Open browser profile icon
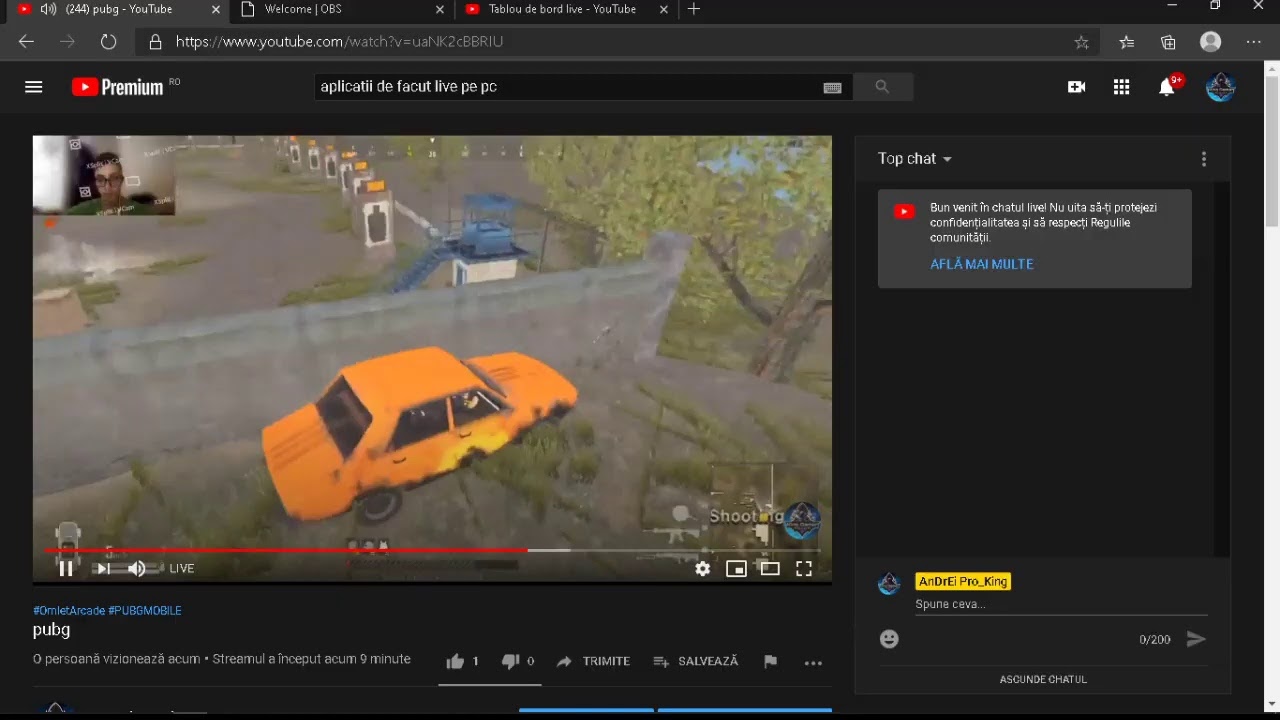Viewport: 1280px width, 720px height. coord(1210,42)
